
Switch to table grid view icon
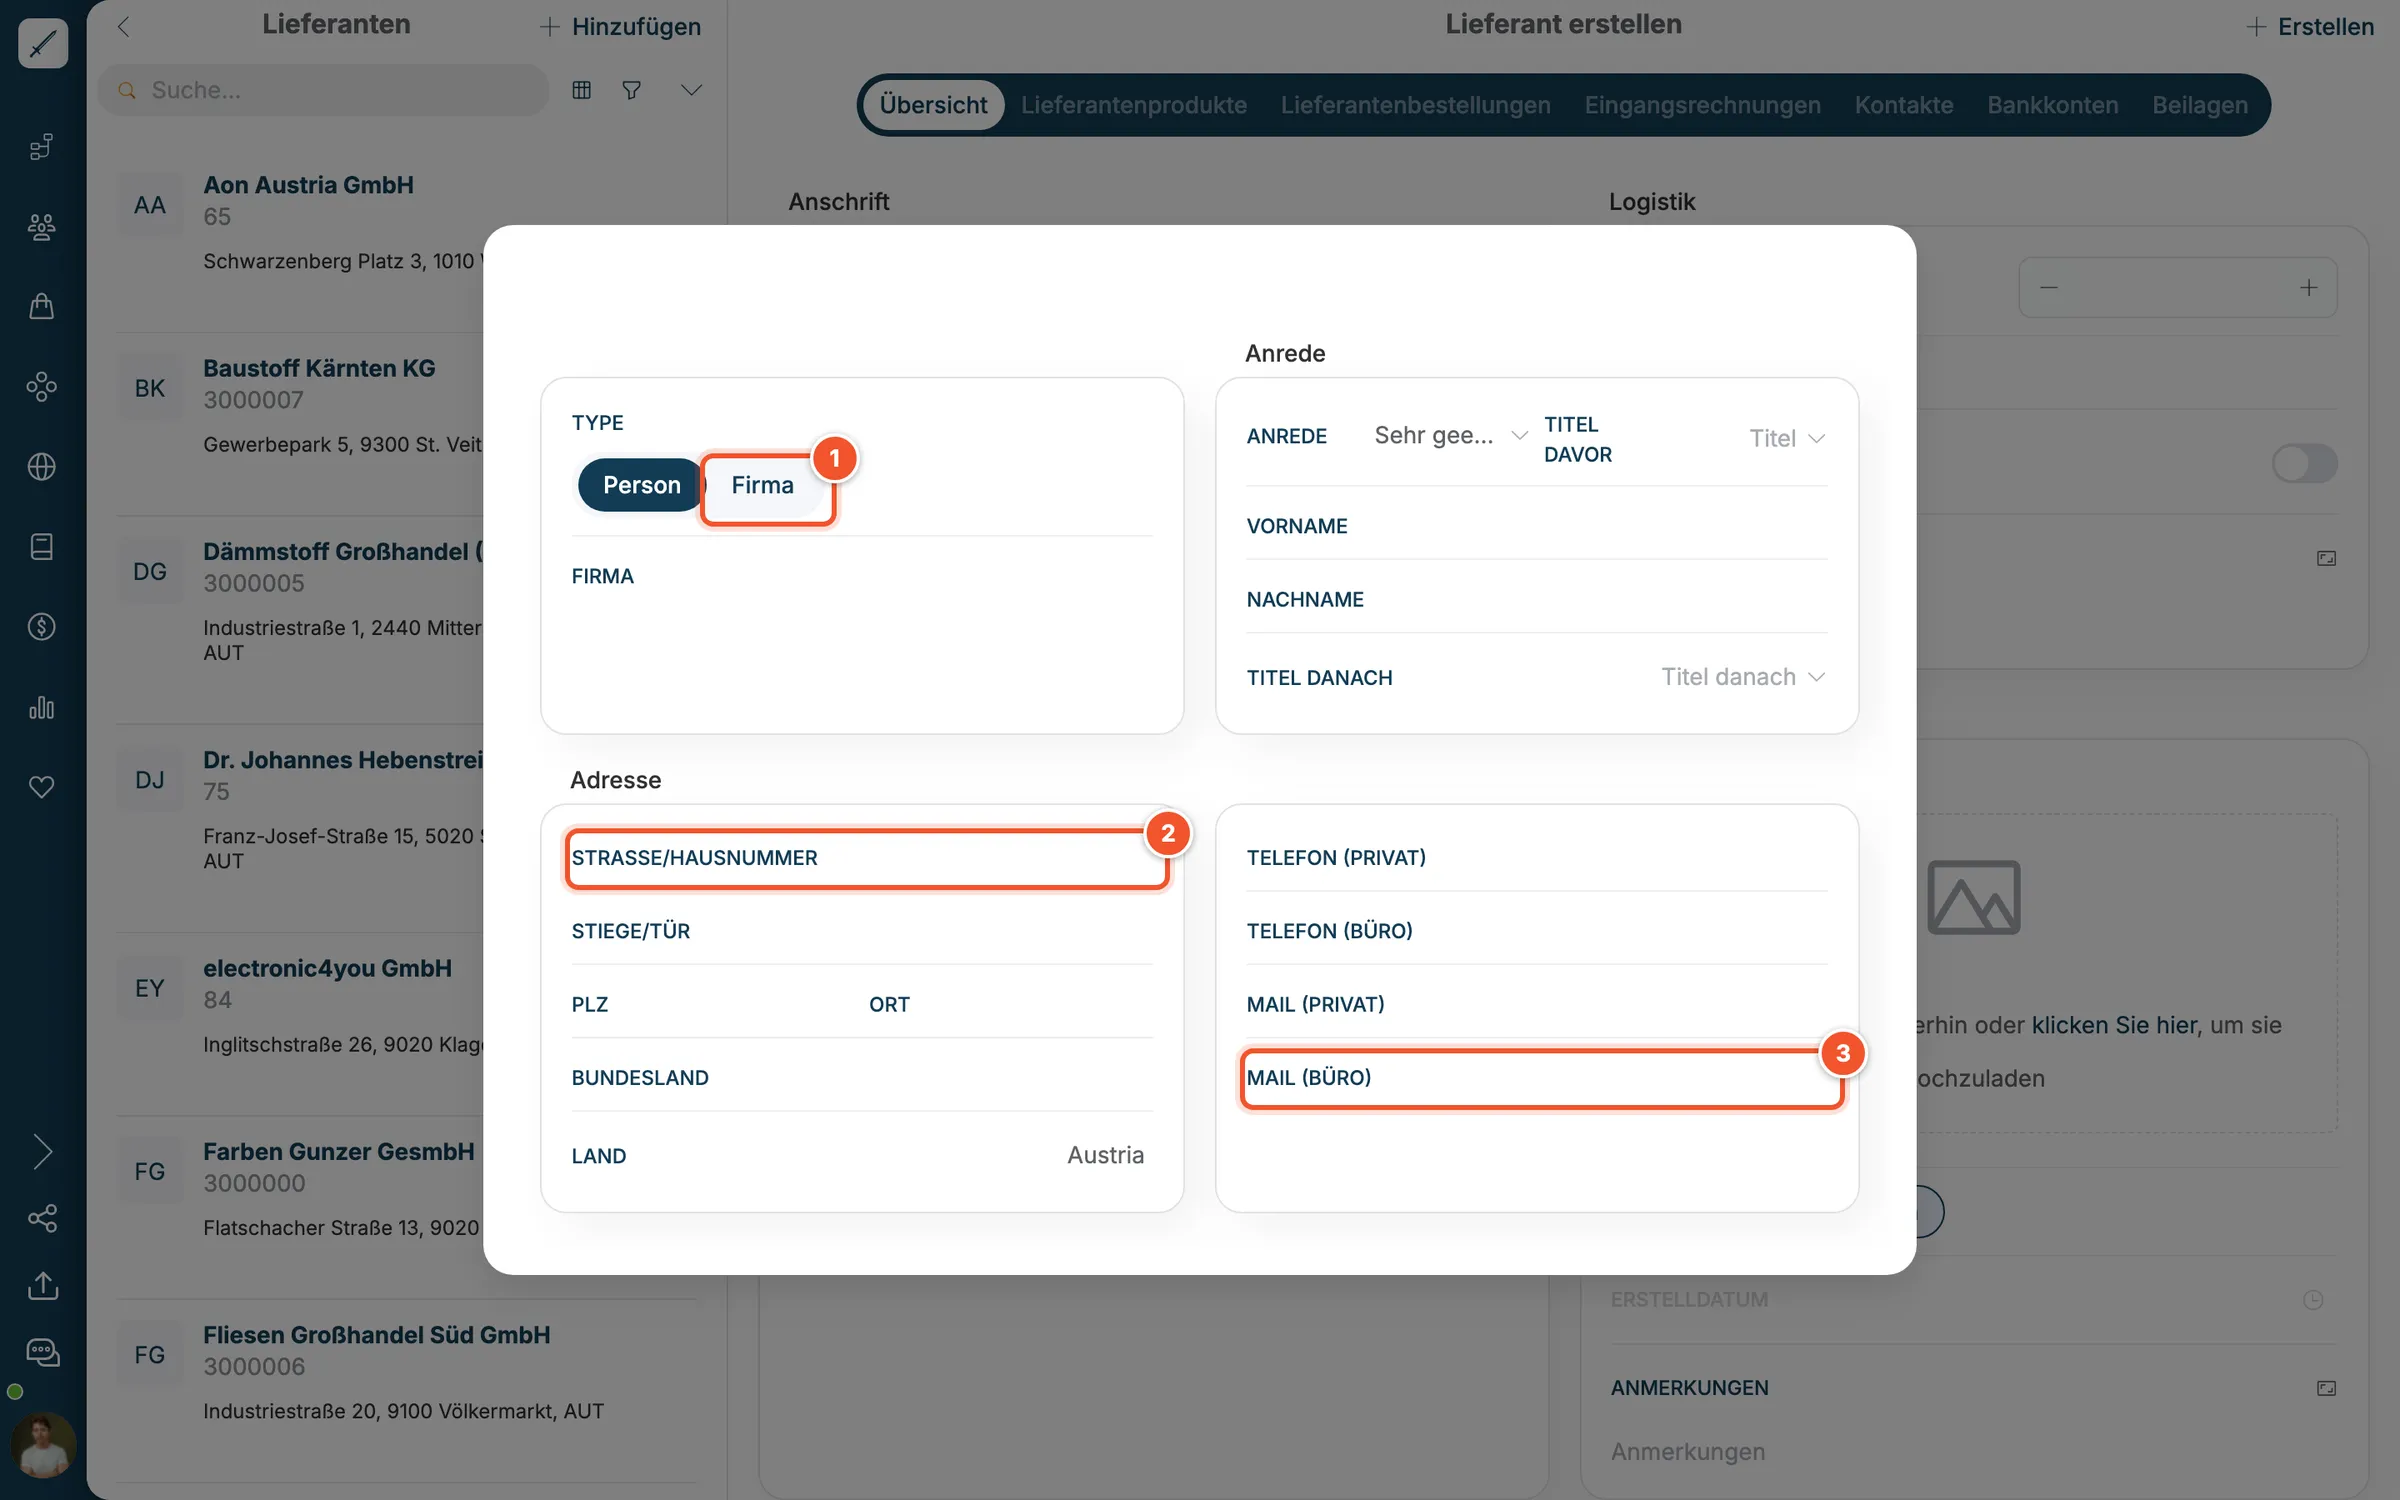(x=581, y=90)
